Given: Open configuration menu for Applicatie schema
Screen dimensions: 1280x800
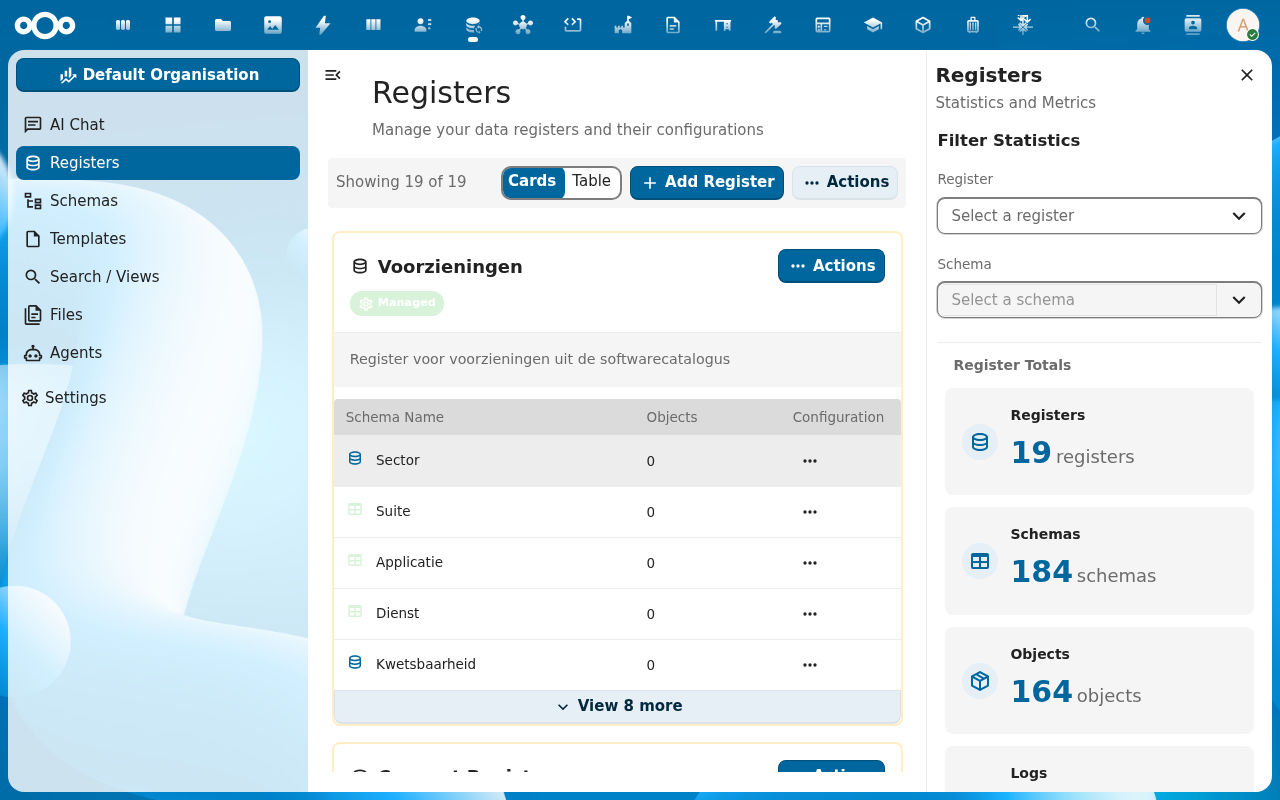Looking at the screenshot, I should click(810, 563).
